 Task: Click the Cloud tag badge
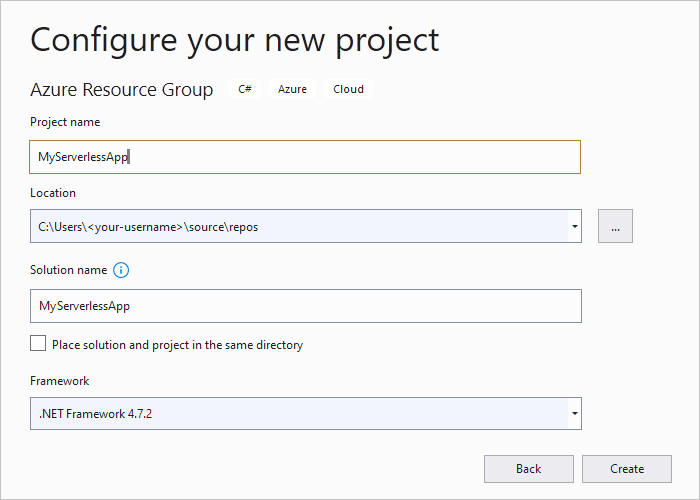click(348, 89)
